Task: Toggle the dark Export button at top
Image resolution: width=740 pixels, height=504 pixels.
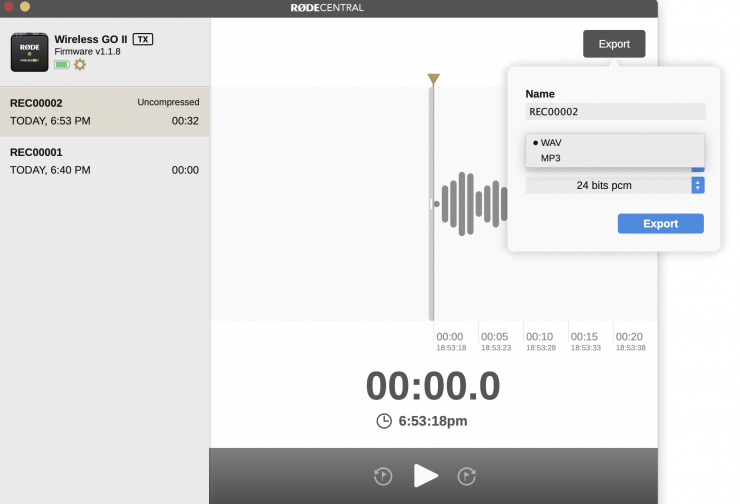Action: [614, 44]
